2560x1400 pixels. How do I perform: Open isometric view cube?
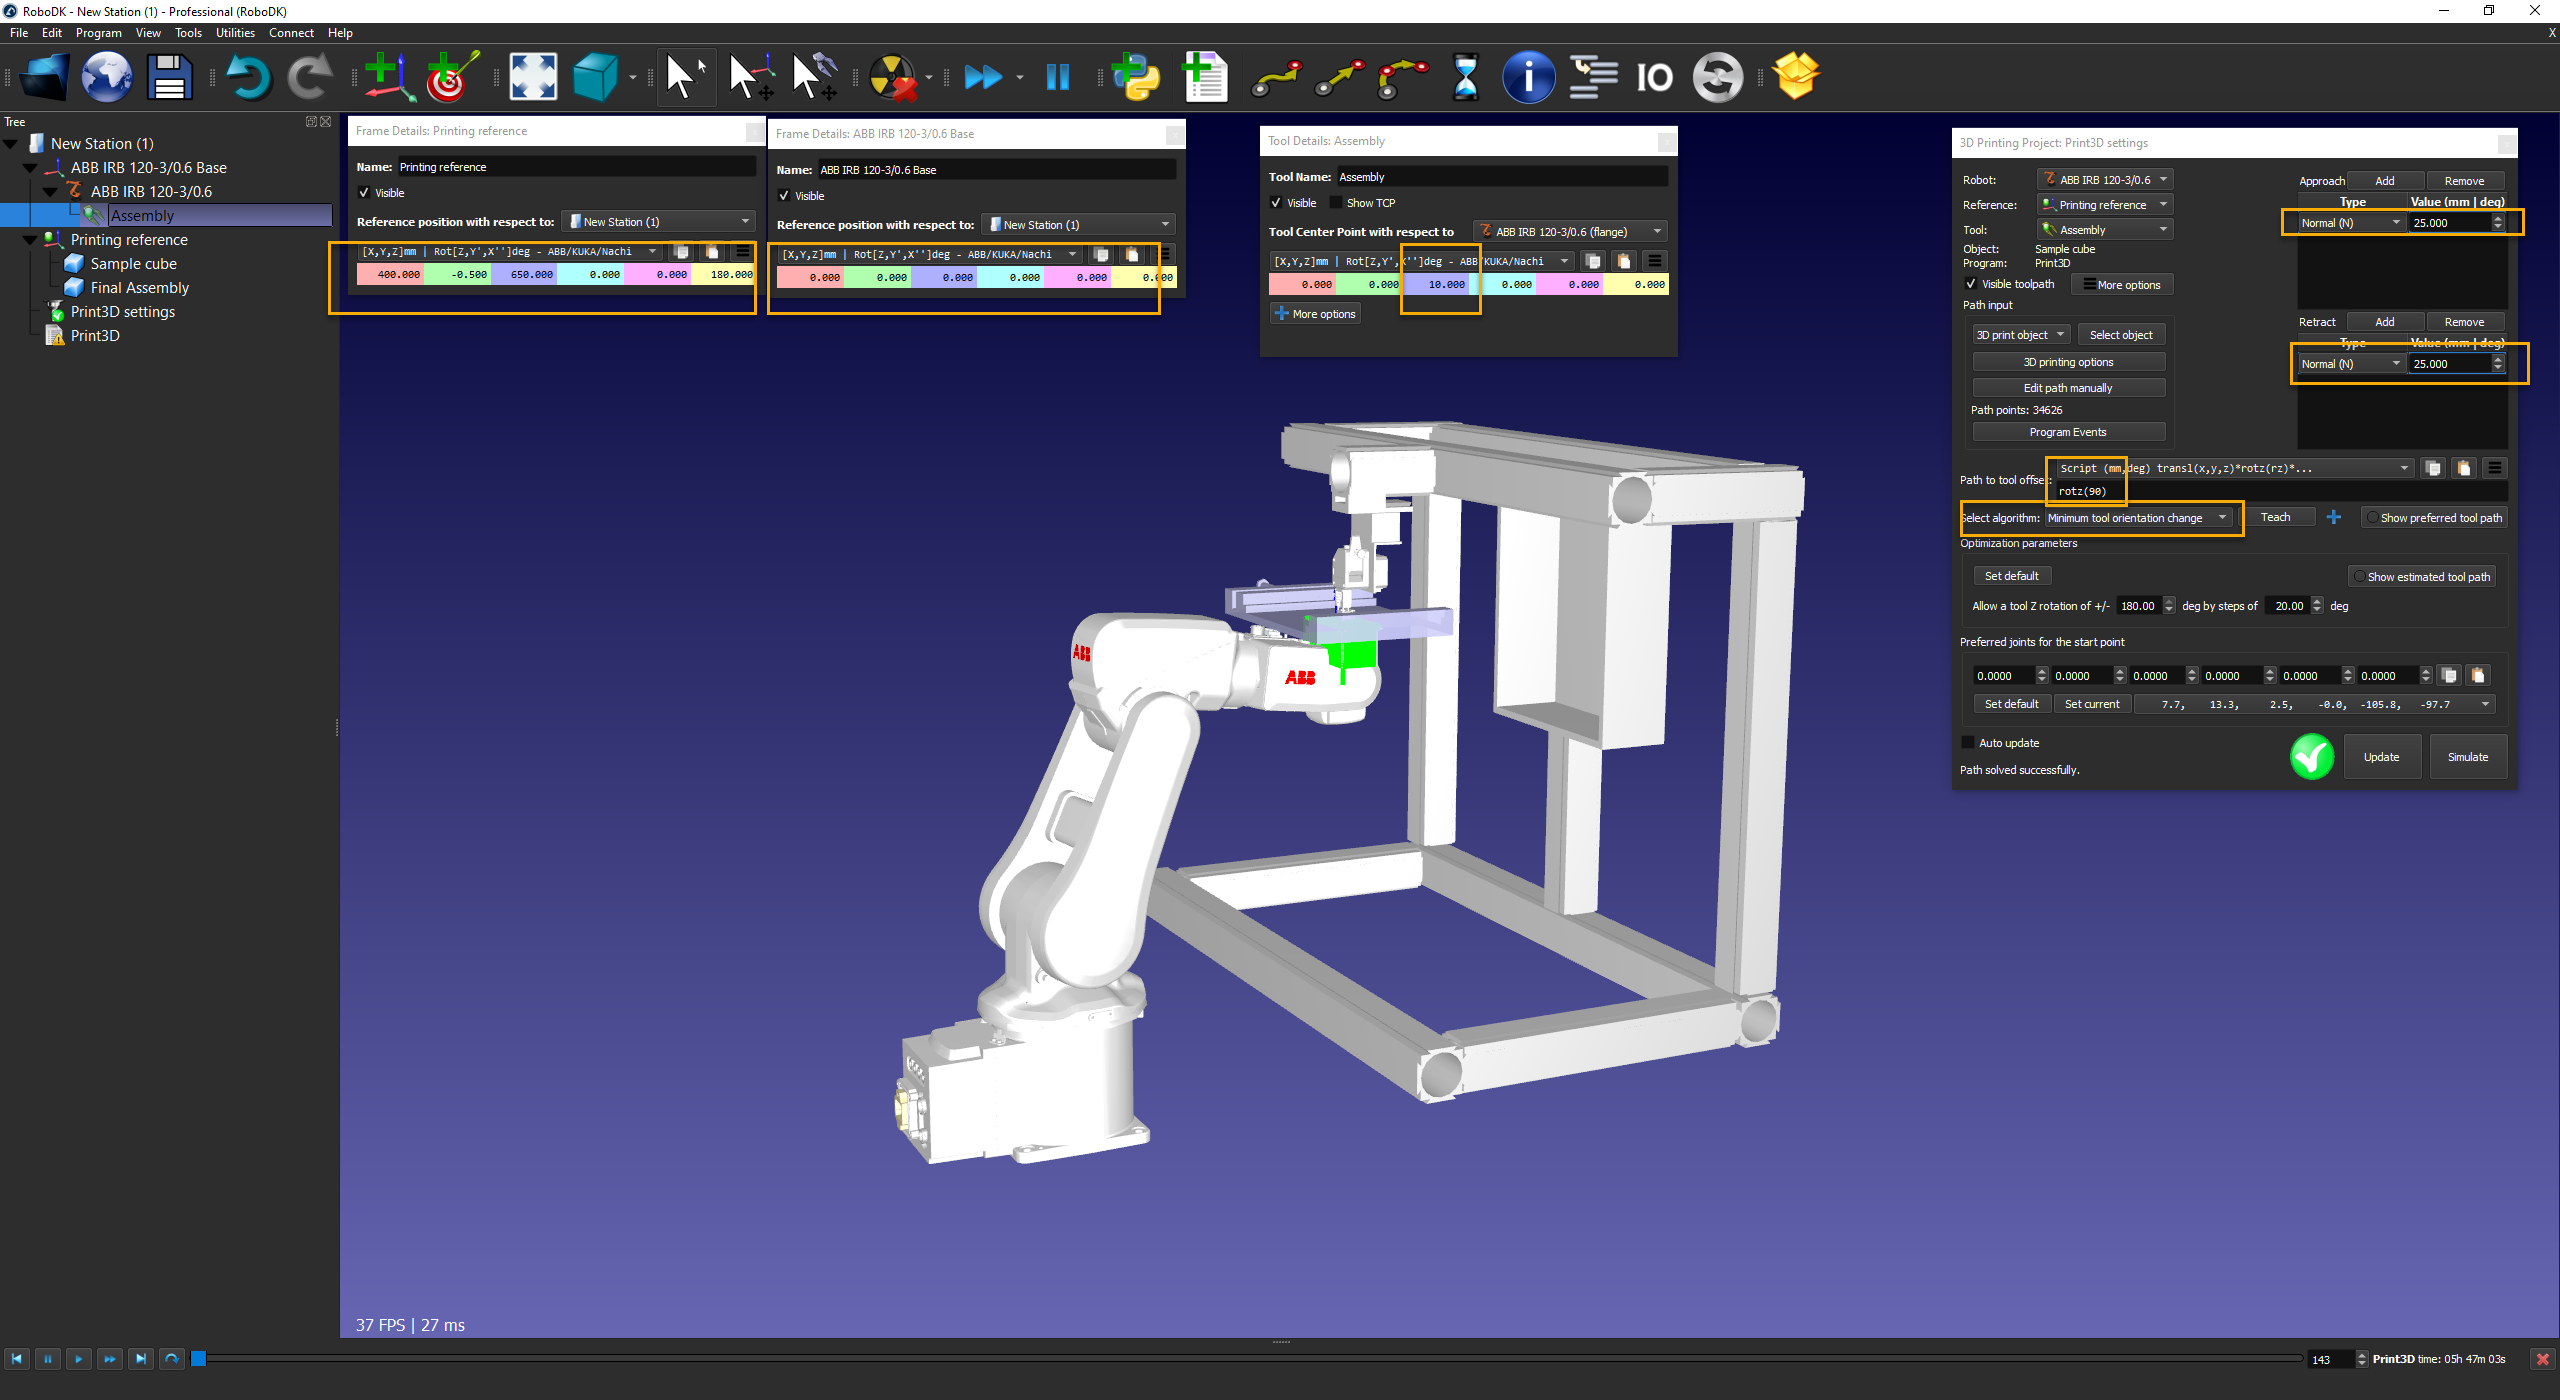coord(595,77)
